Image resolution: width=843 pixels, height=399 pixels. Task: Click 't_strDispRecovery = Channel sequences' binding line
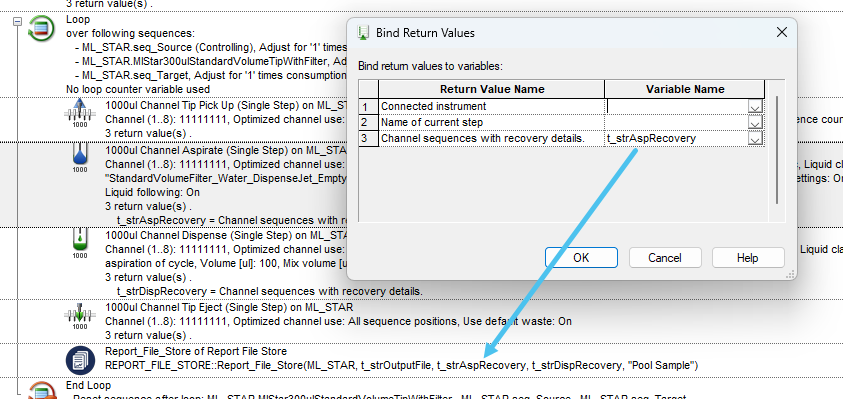270,291
